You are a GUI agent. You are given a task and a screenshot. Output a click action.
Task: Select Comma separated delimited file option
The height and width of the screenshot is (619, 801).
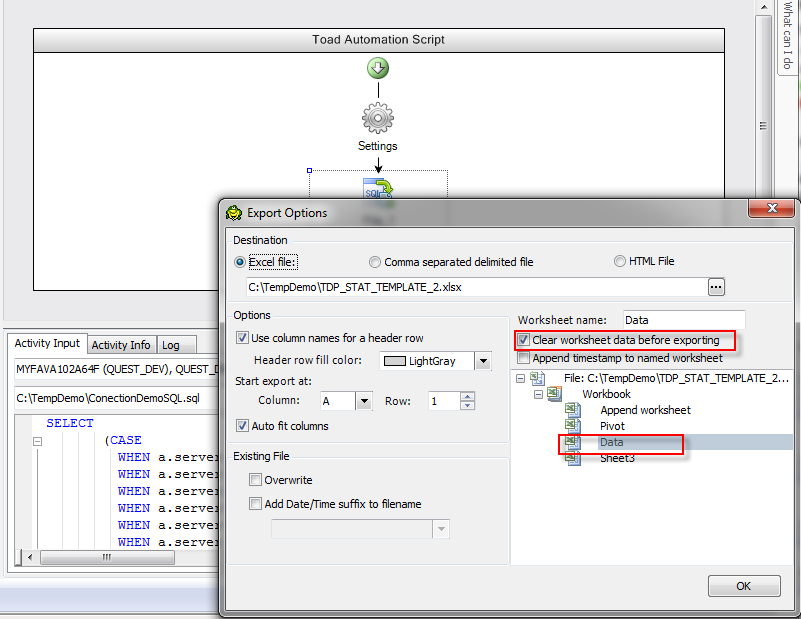click(375, 262)
